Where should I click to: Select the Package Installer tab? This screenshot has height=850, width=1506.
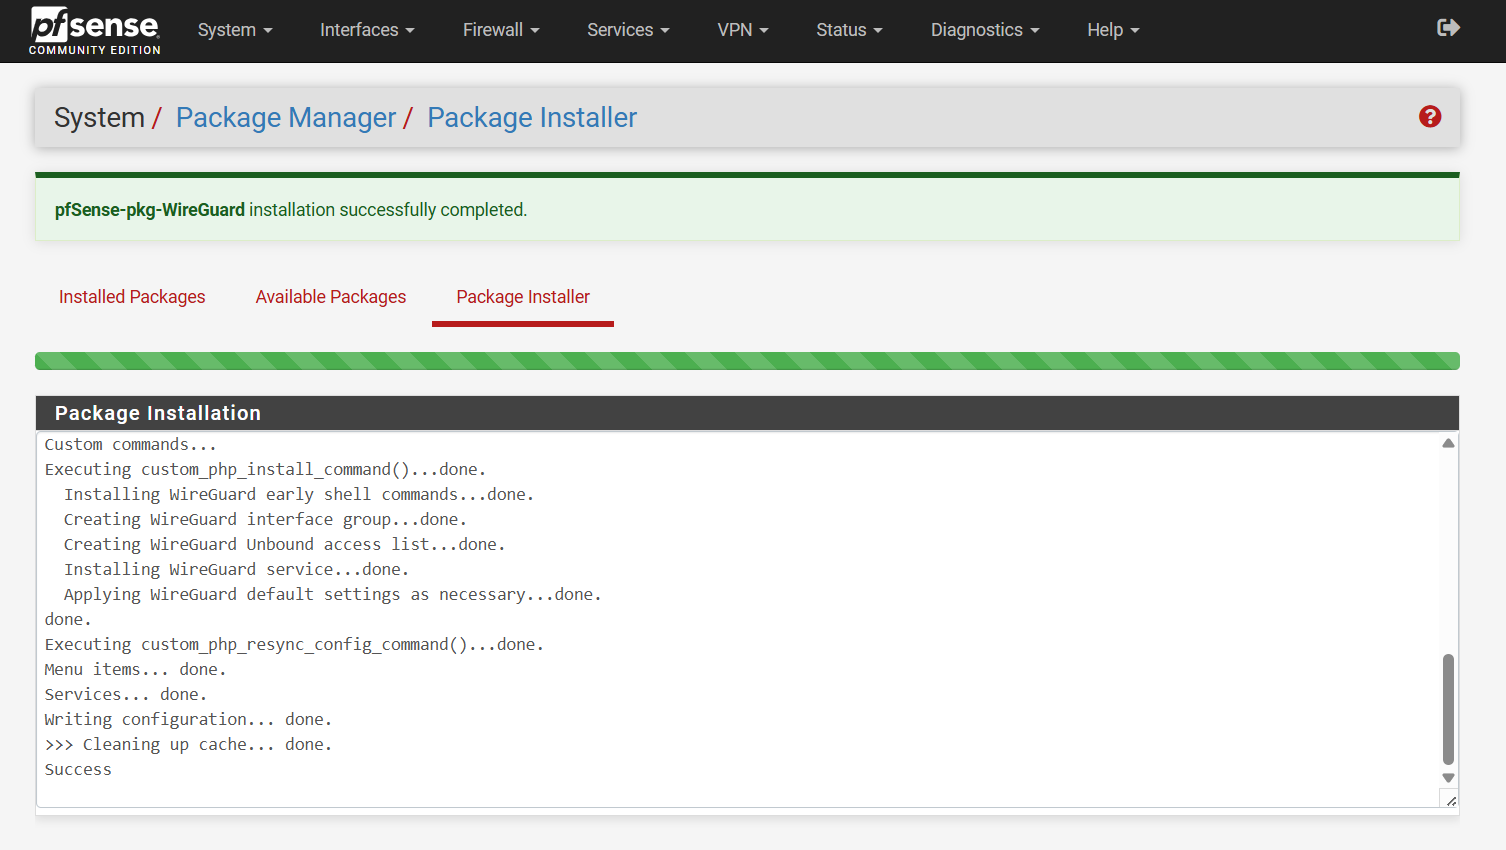tap(523, 297)
